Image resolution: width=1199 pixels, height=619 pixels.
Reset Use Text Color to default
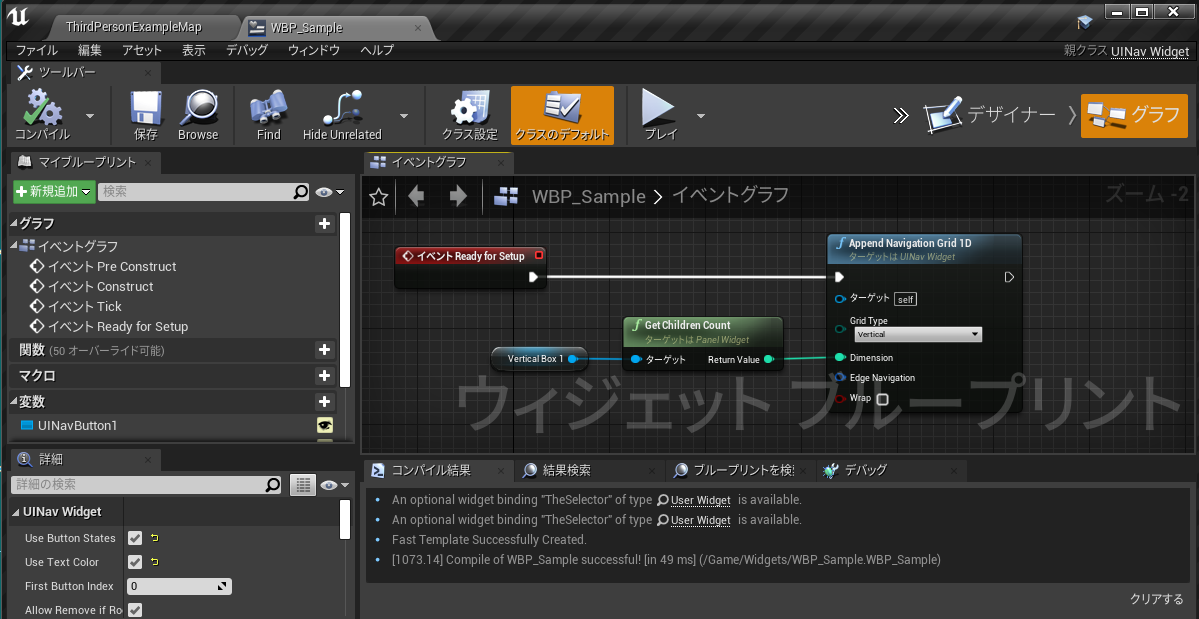154,562
